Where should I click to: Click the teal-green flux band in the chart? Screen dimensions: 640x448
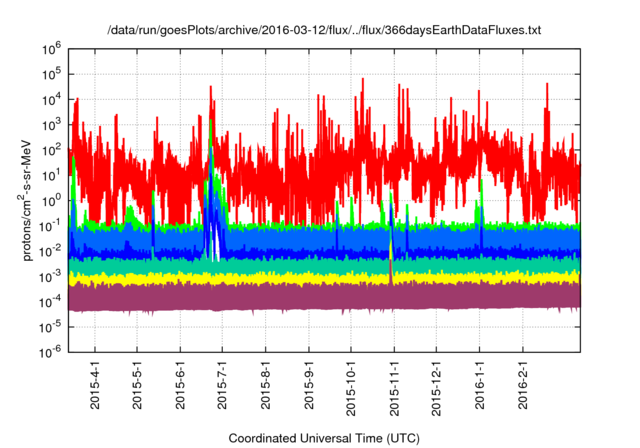click(324, 266)
